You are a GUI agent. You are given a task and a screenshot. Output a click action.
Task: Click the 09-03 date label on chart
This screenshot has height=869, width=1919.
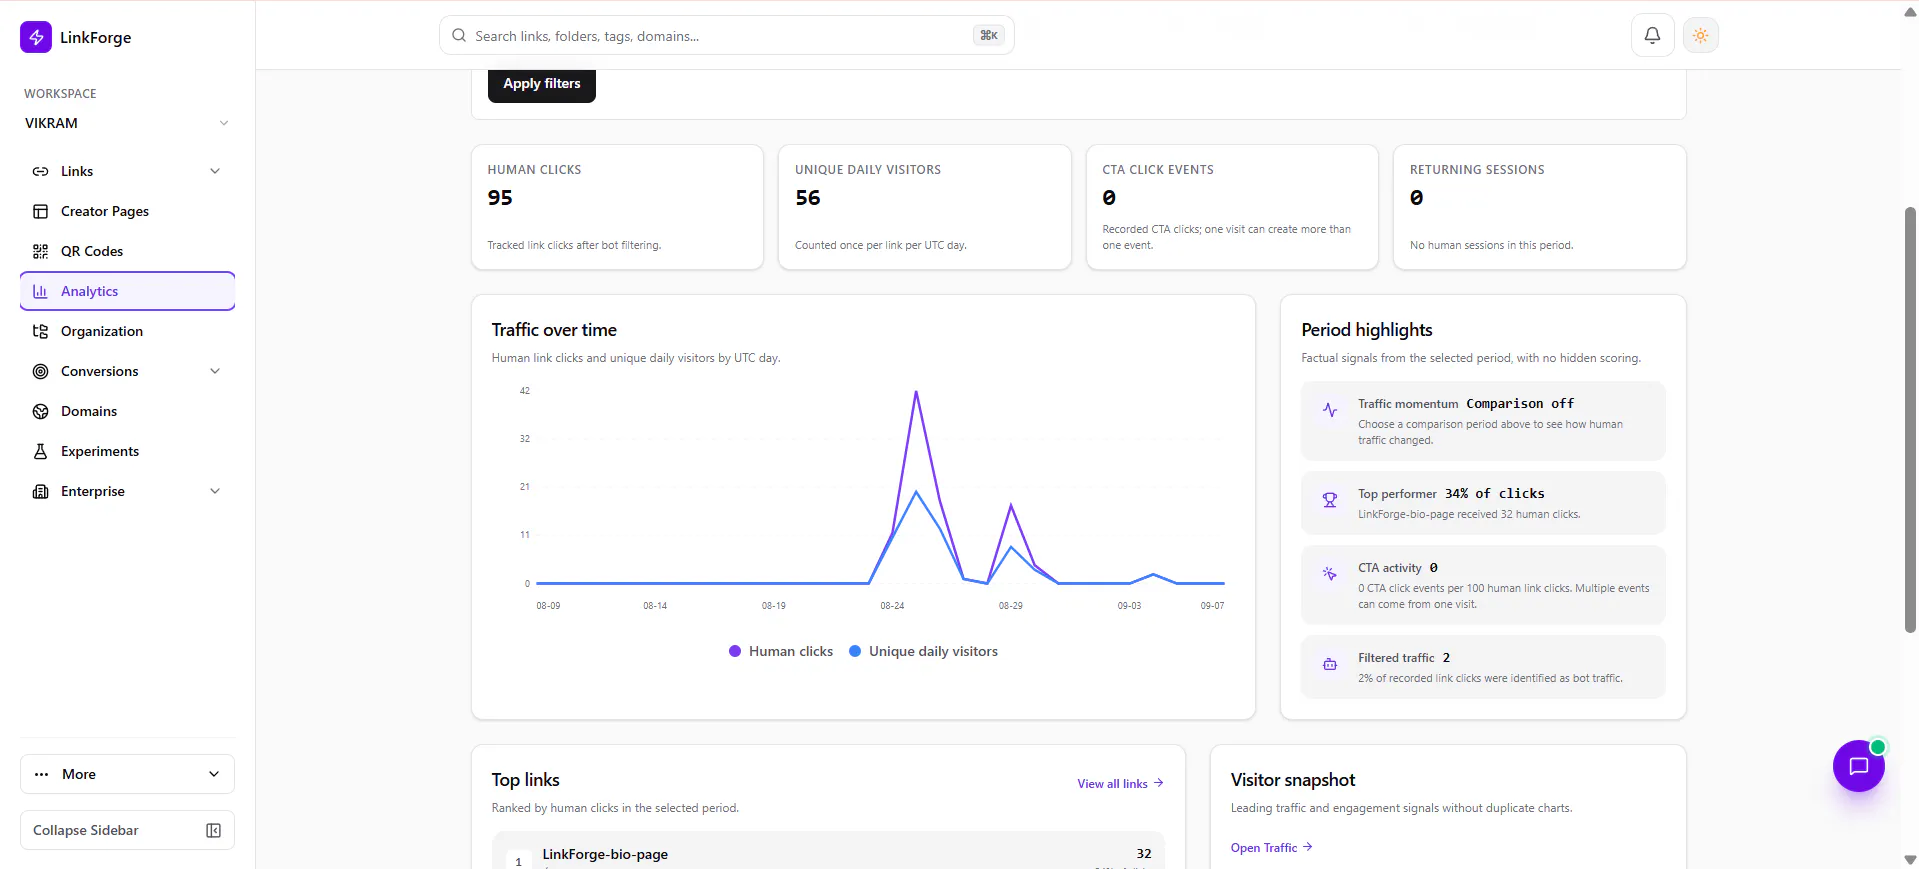[x=1129, y=606]
